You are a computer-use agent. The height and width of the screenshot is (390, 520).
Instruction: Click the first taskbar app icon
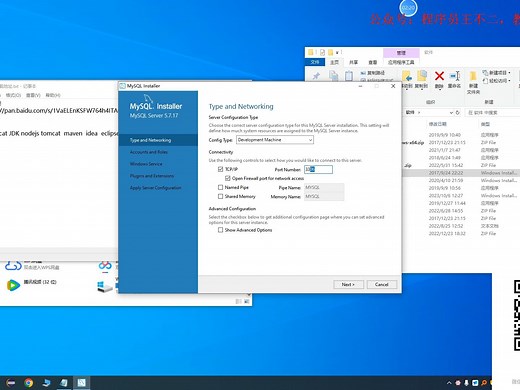coord(11,383)
